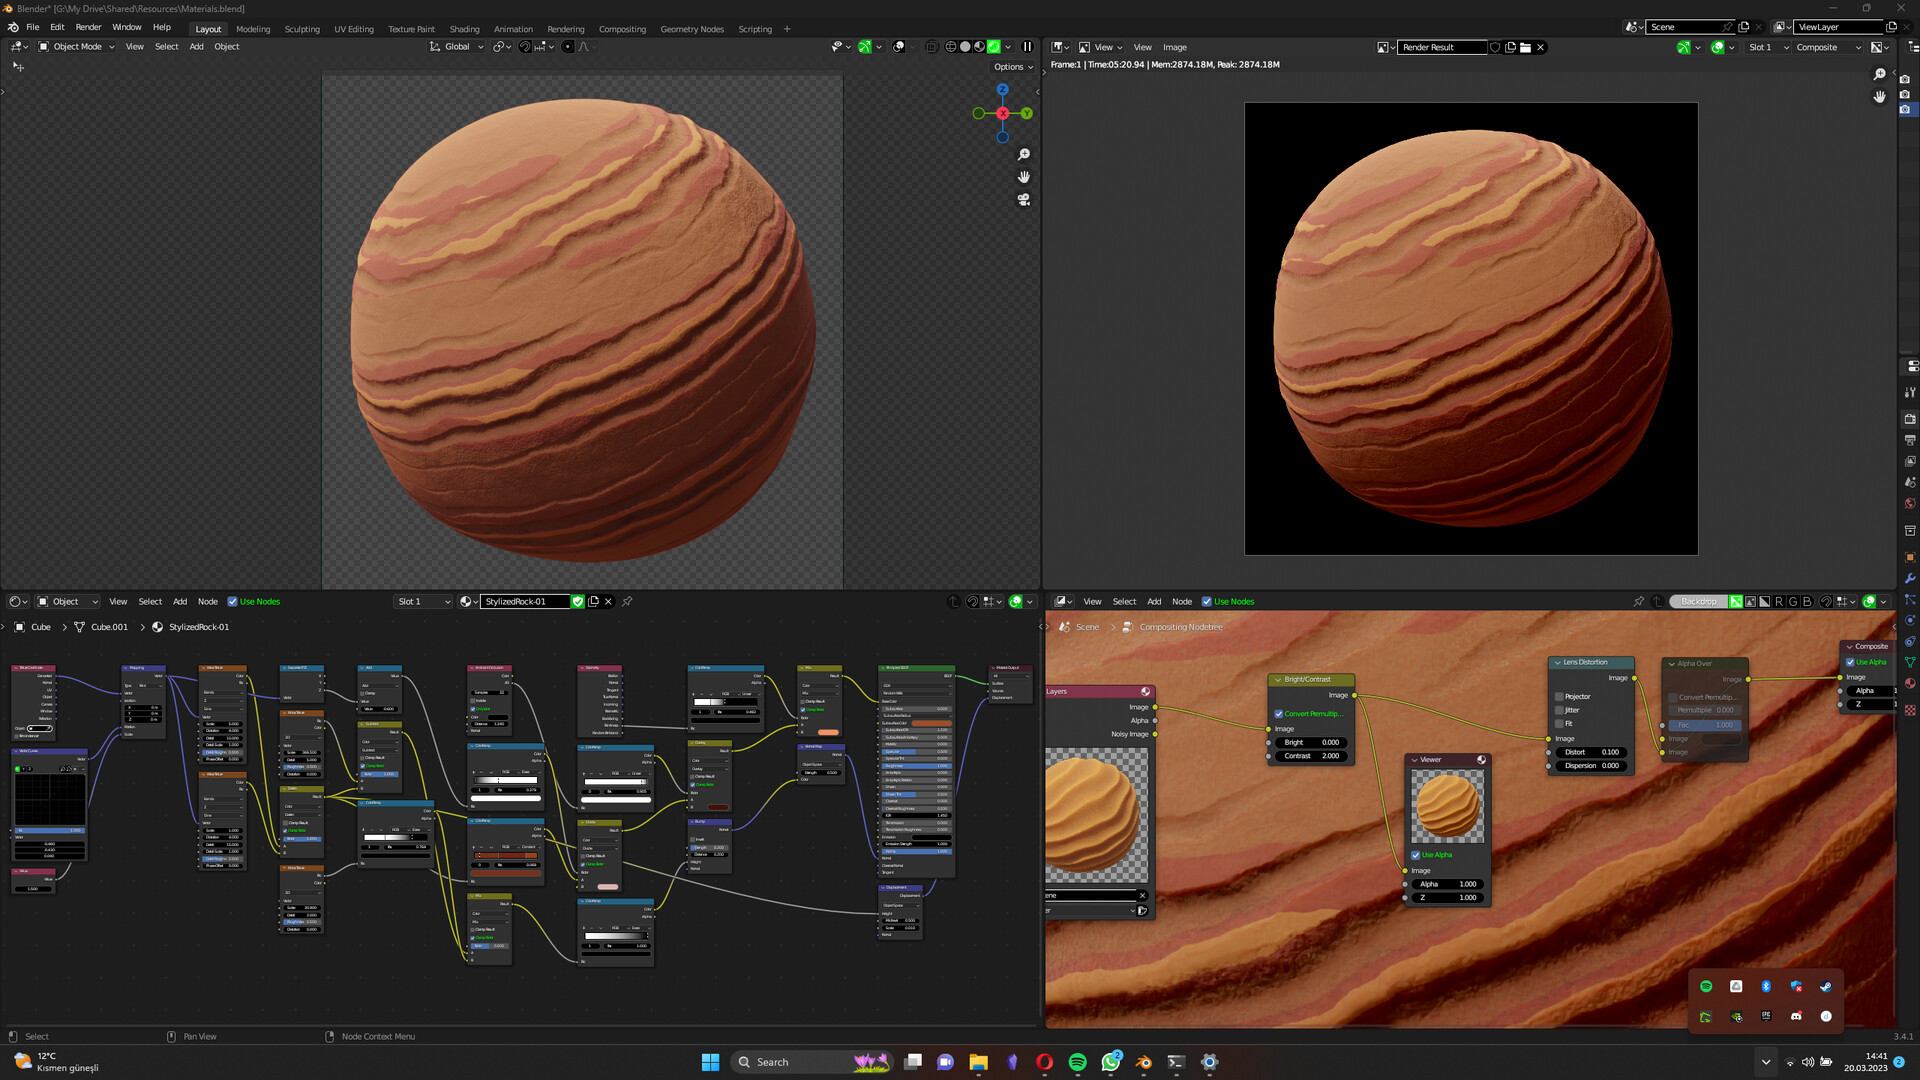Adjust the Contrast slider in Bright/Contrast node
Viewport: 1920px width, 1080px height.
coord(1310,756)
